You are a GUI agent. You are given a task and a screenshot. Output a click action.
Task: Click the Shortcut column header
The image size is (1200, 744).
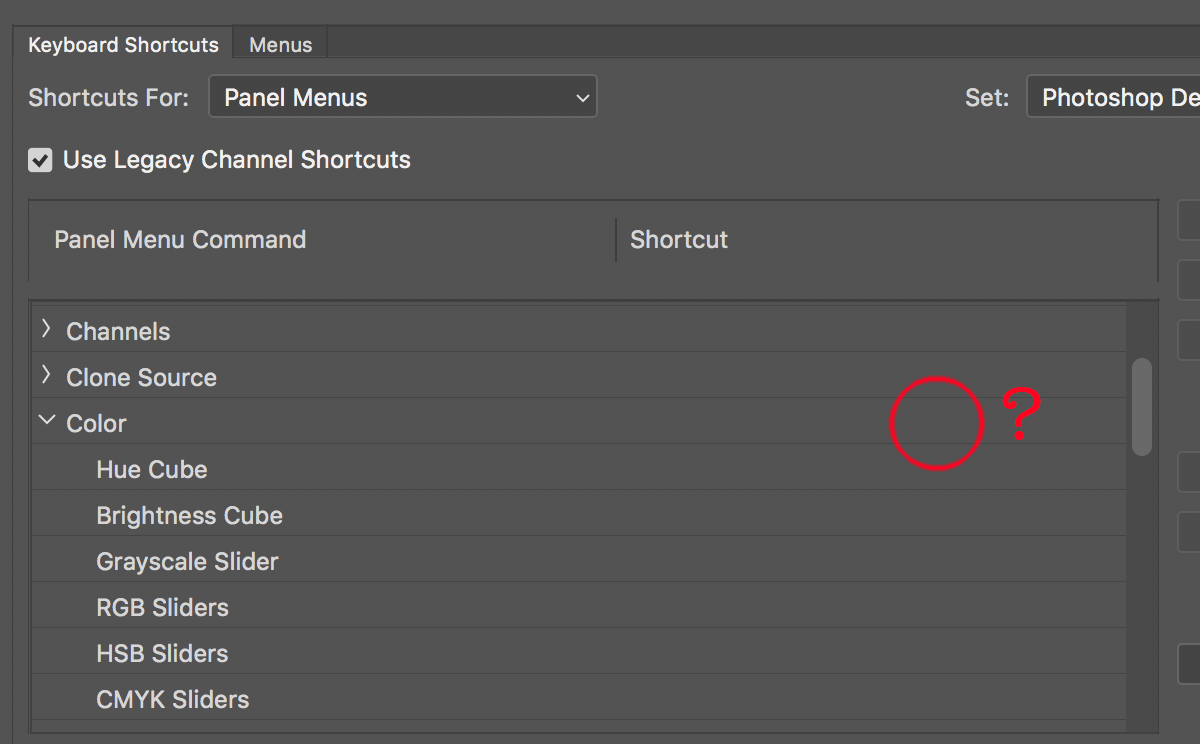(679, 240)
